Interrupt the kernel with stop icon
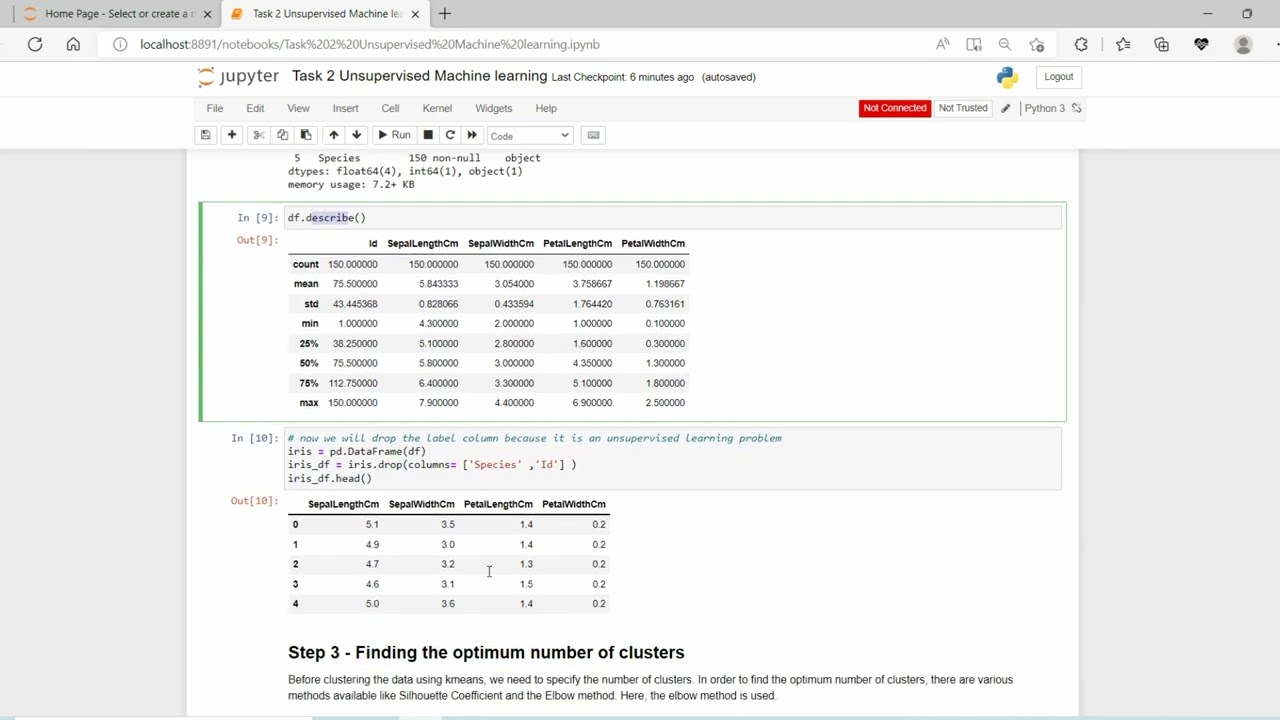 pyautogui.click(x=428, y=135)
